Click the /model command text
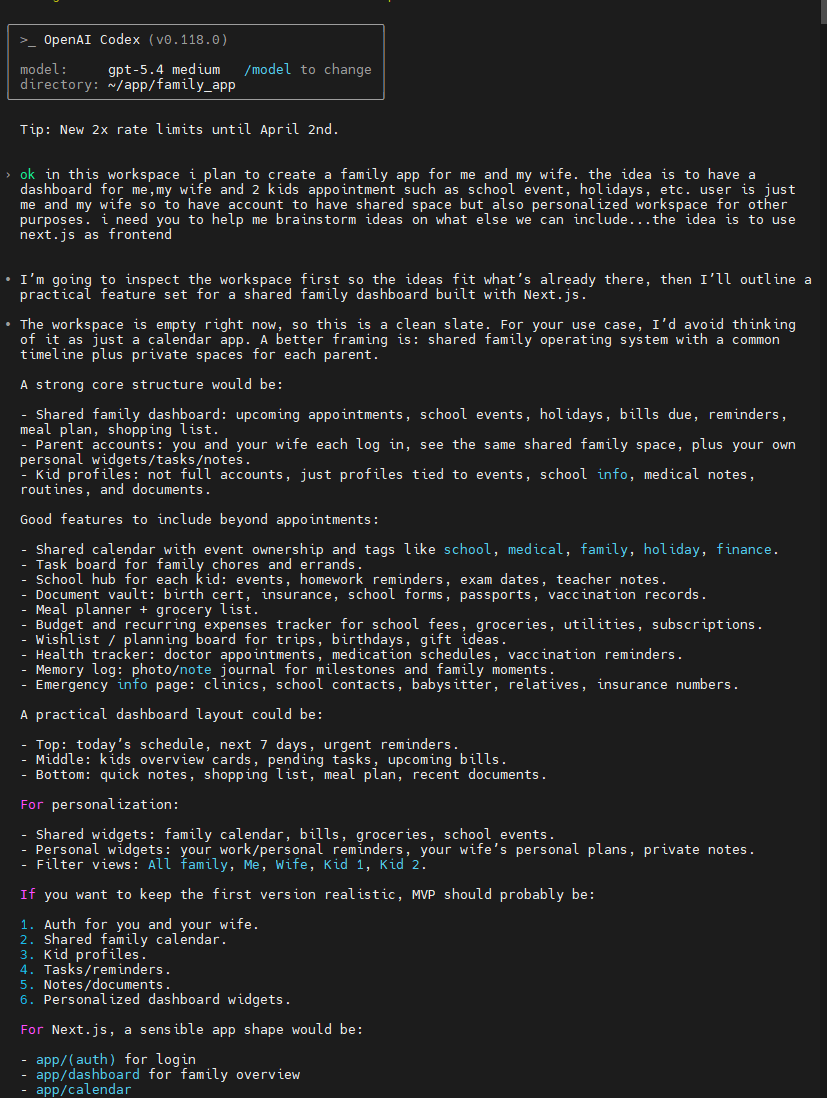The height and width of the screenshot is (1098, 827). click(268, 70)
